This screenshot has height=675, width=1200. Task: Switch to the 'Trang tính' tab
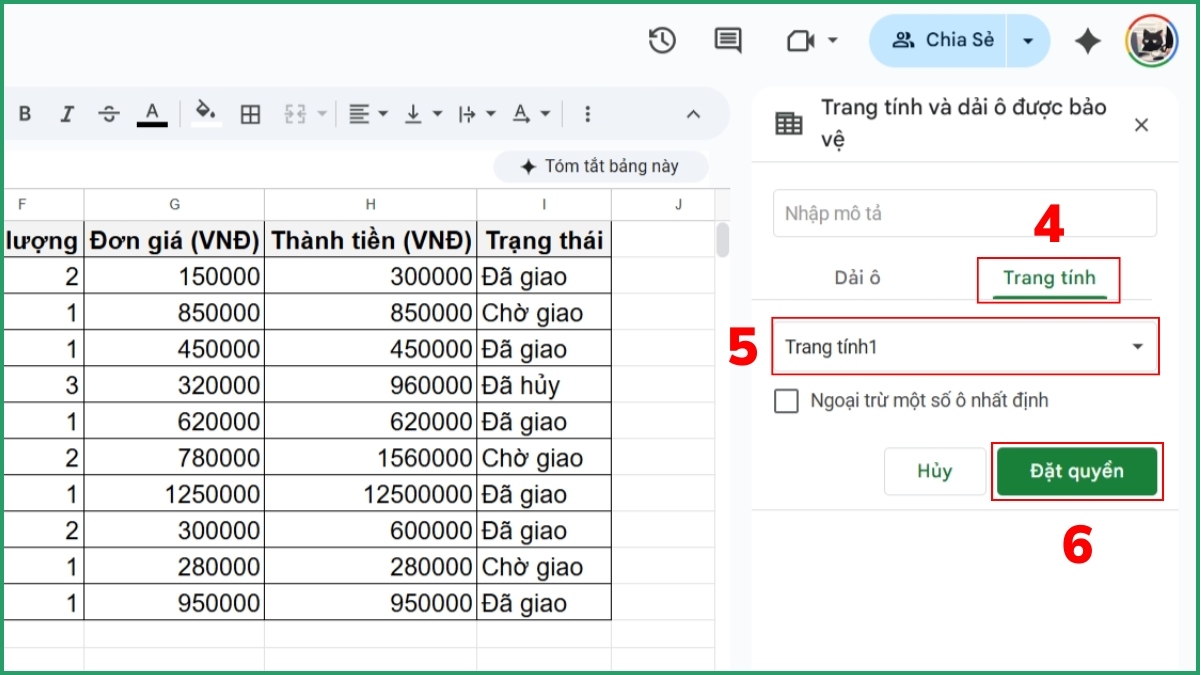[x=1048, y=279]
